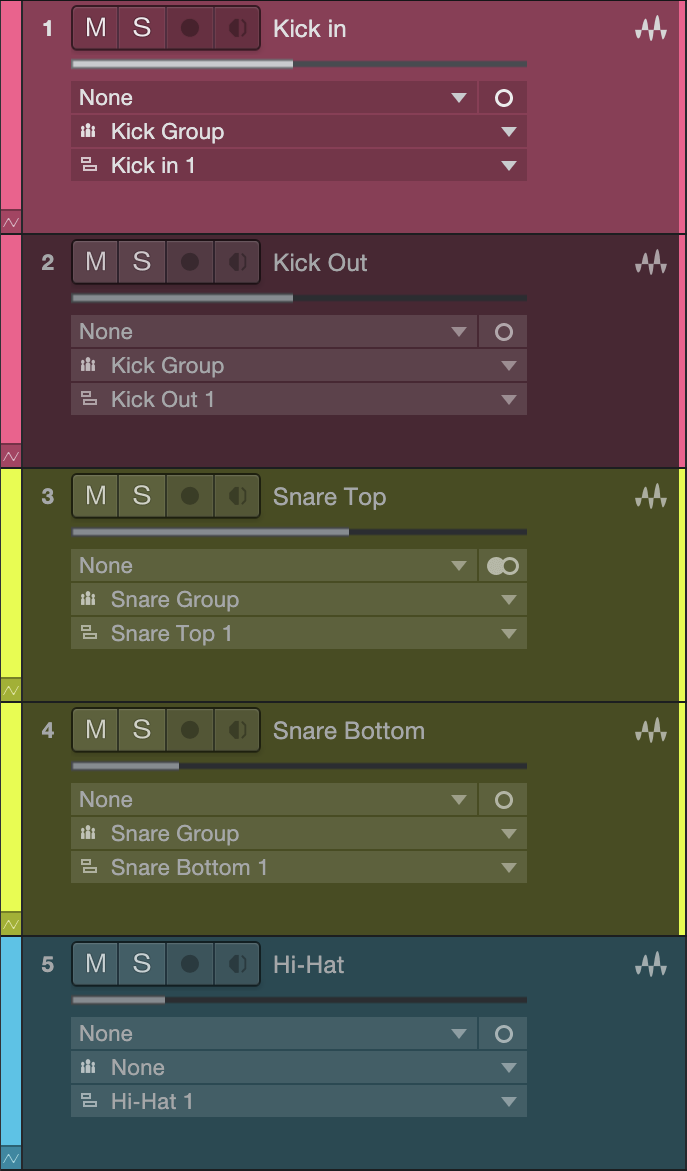Click the Hi-Hat track volume slider
687x1171 pixels.
coord(299,999)
